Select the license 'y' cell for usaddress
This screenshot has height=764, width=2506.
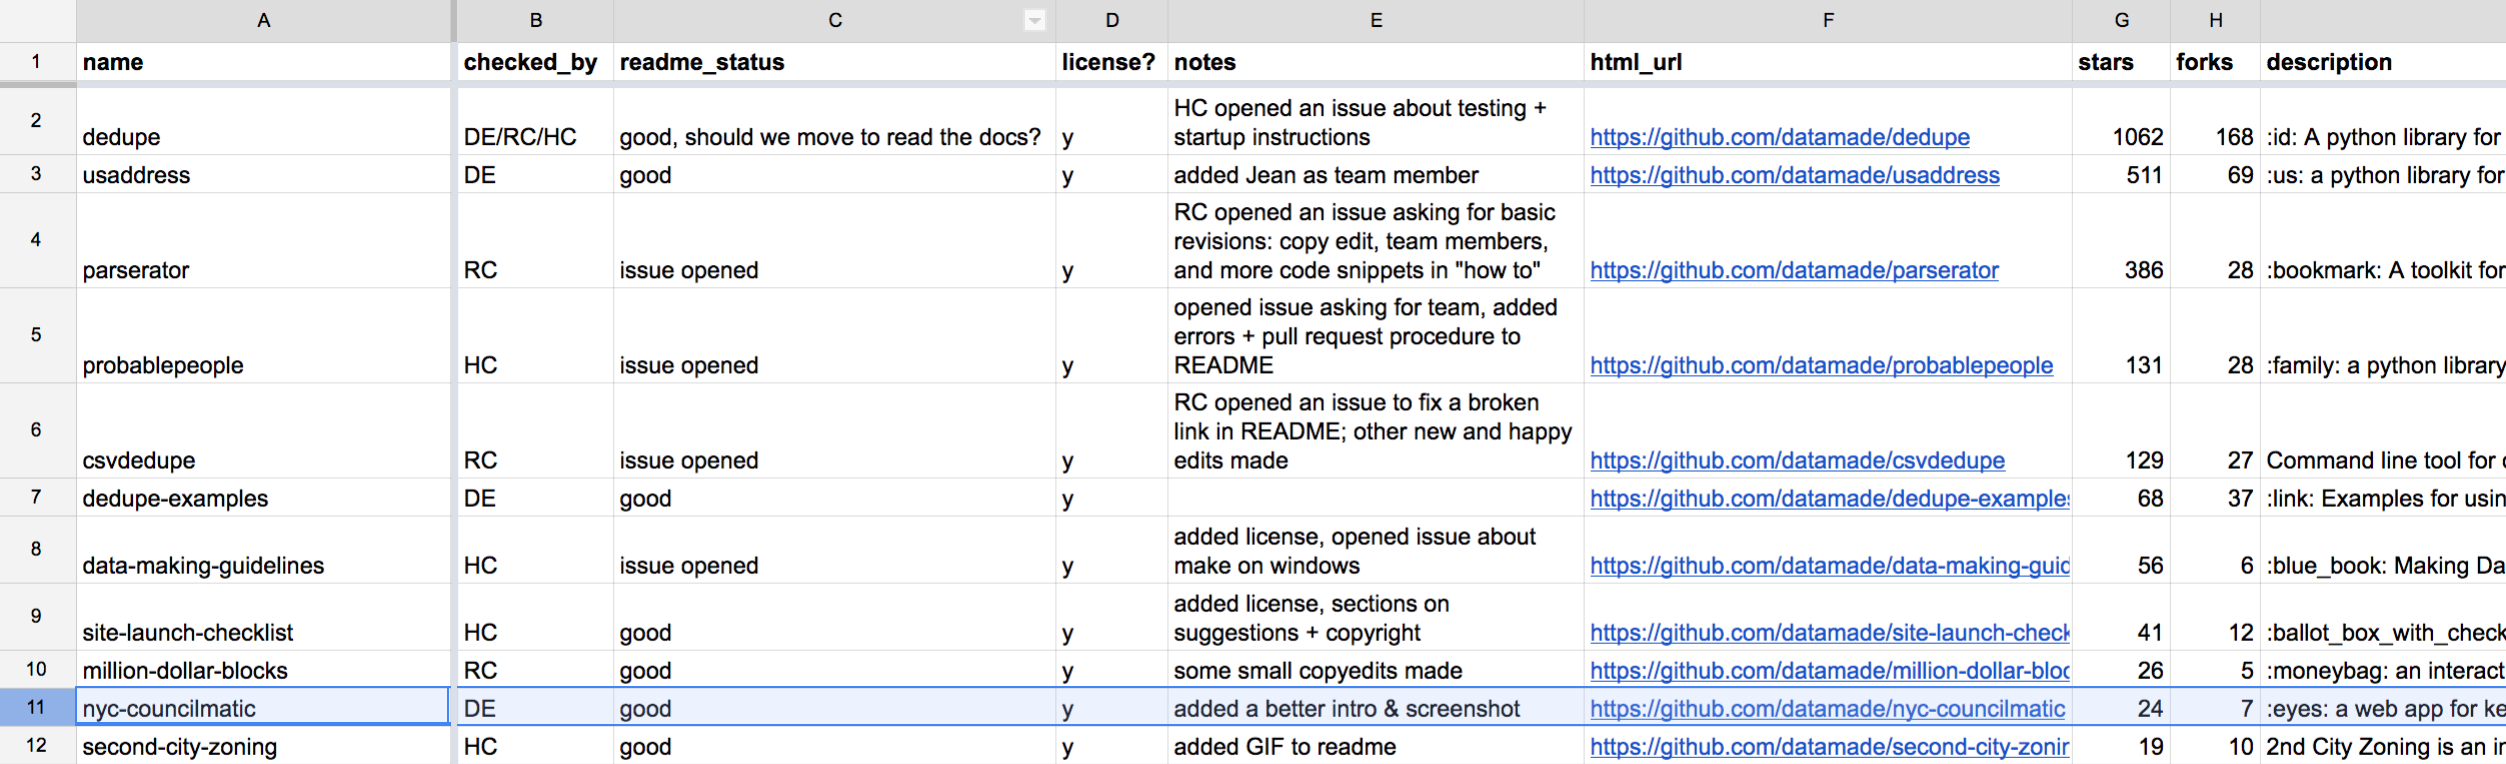[x=1112, y=174]
